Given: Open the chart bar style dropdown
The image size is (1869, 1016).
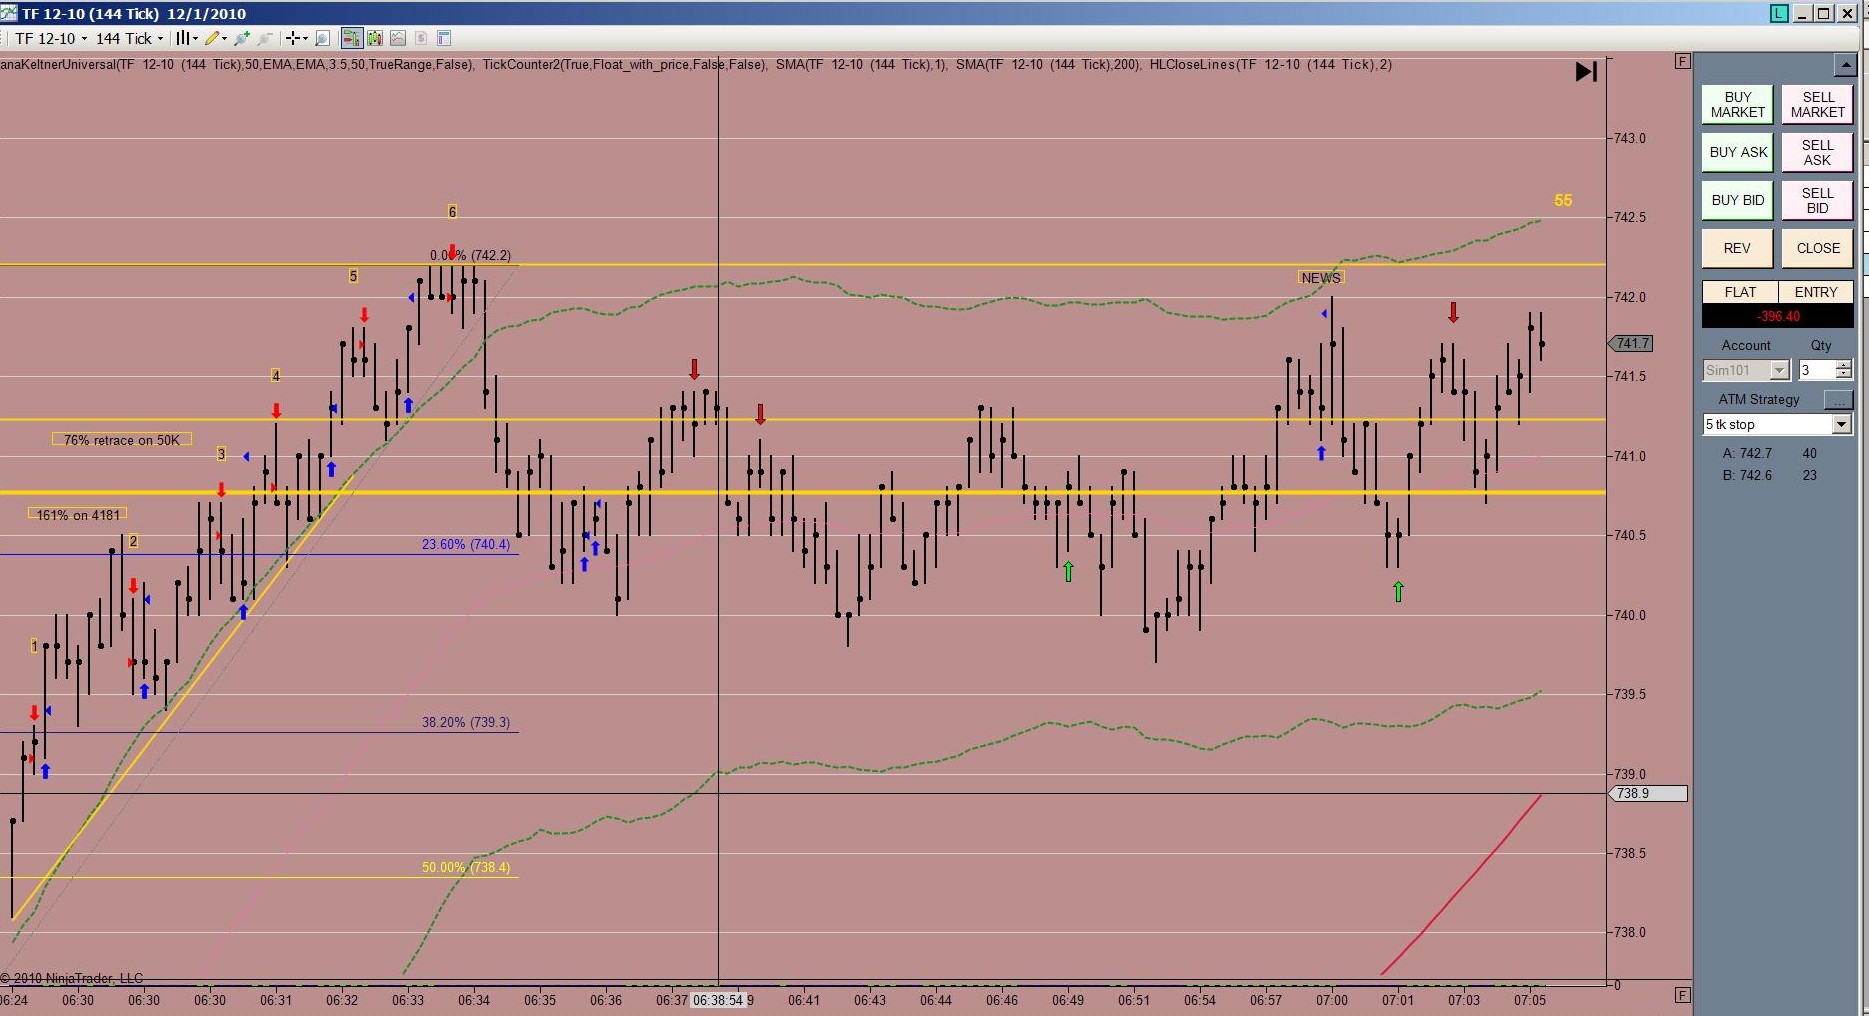Looking at the screenshot, I should pos(186,38).
